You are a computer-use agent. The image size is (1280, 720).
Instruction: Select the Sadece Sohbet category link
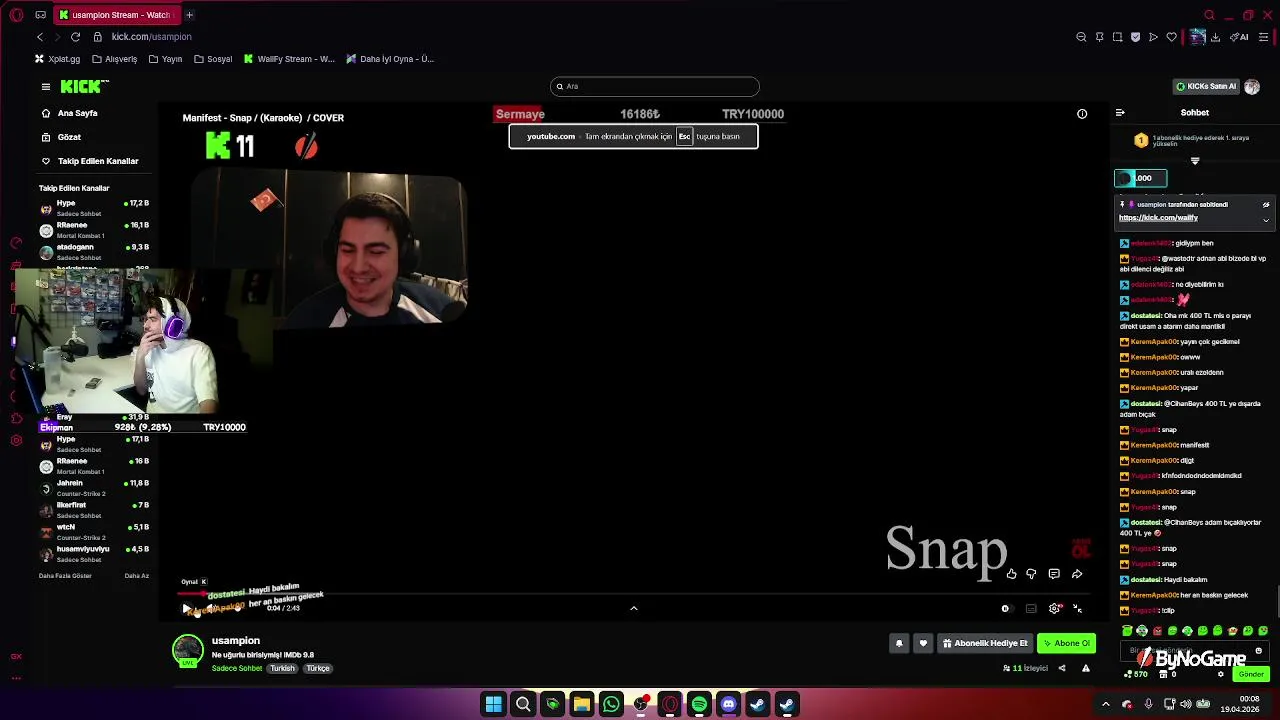click(x=237, y=668)
